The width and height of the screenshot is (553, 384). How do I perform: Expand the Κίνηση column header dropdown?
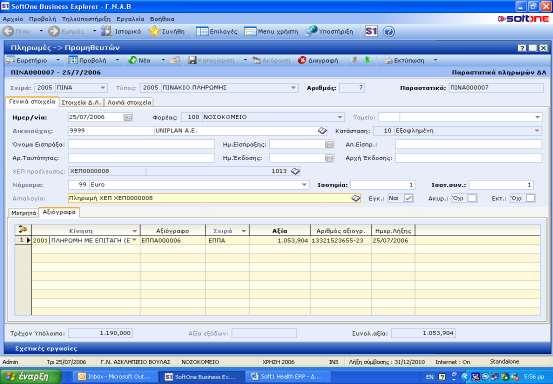tap(134, 231)
